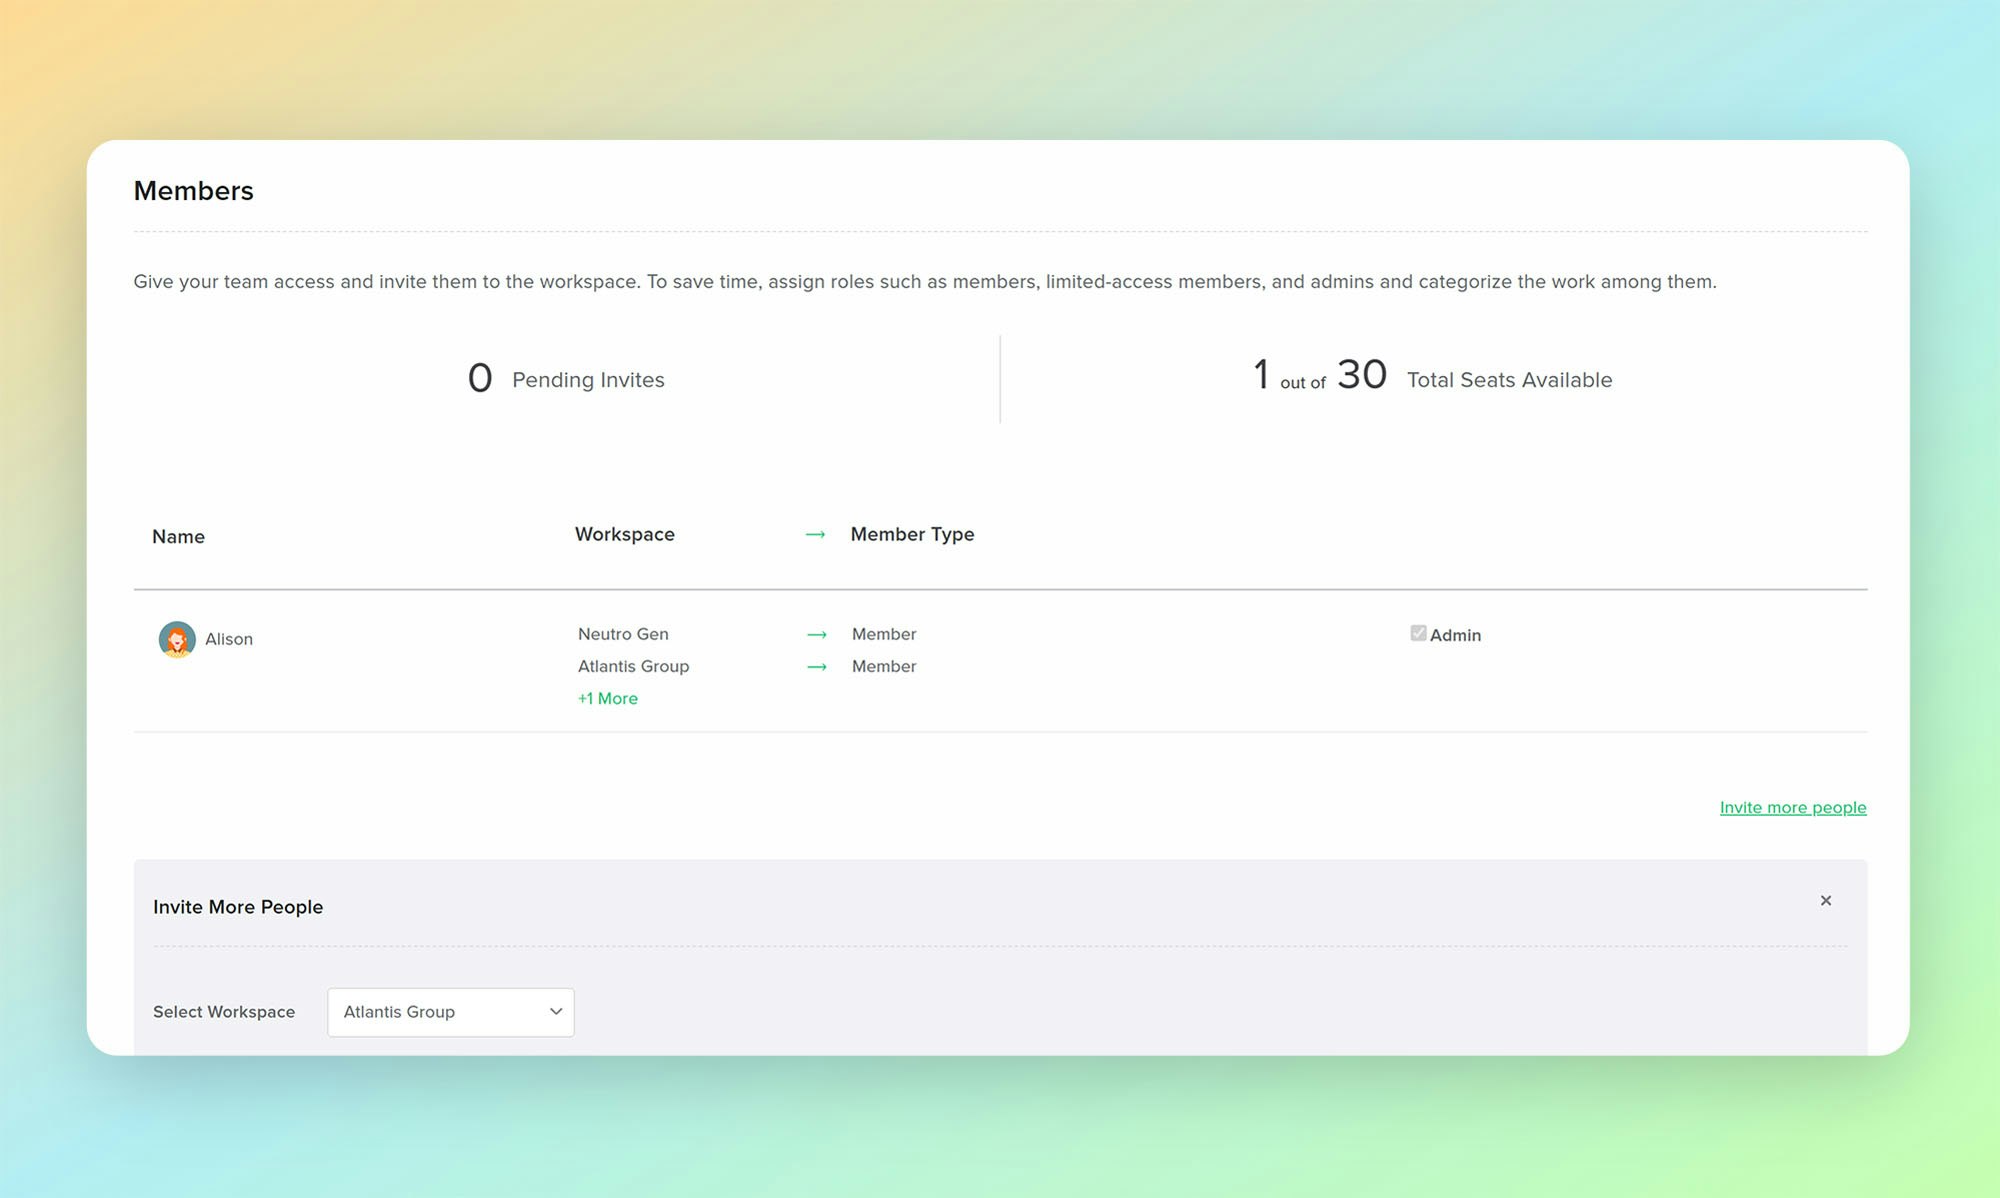Viewport: 2000px width, 1198px height.
Task: Click the X to close the Invite More People panel
Action: tap(1826, 900)
